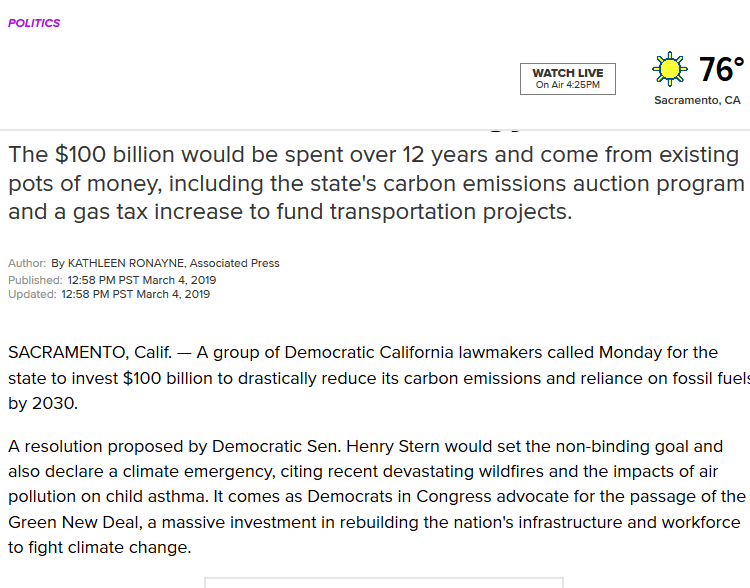Open the POLITICS section link

coord(34,23)
